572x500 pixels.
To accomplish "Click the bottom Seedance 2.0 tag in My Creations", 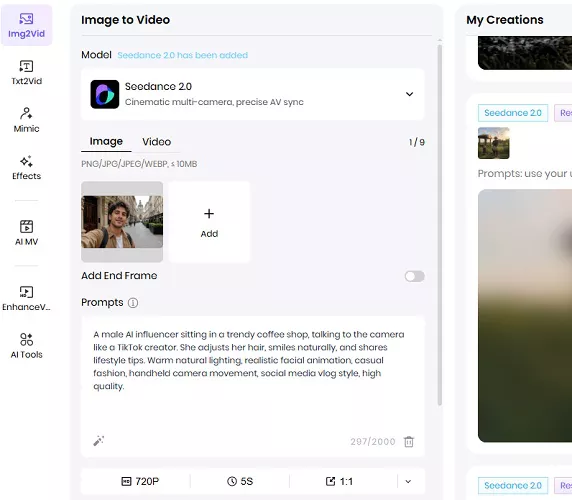I will click(x=513, y=485).
